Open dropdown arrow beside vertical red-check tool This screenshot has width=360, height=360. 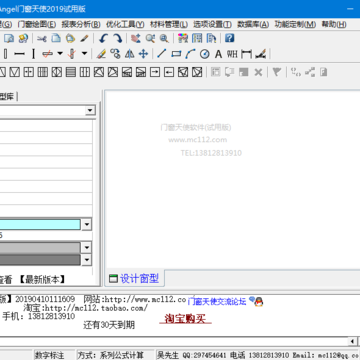point(84,53)
